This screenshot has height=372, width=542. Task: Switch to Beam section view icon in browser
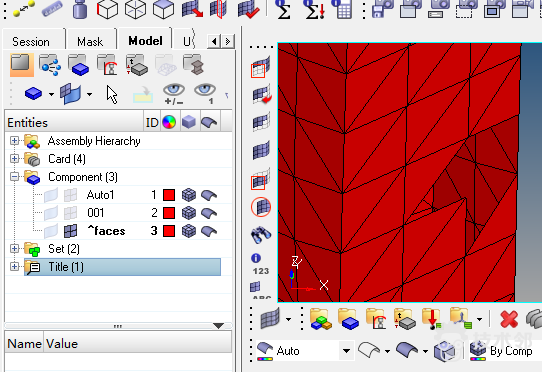[194, 65]
